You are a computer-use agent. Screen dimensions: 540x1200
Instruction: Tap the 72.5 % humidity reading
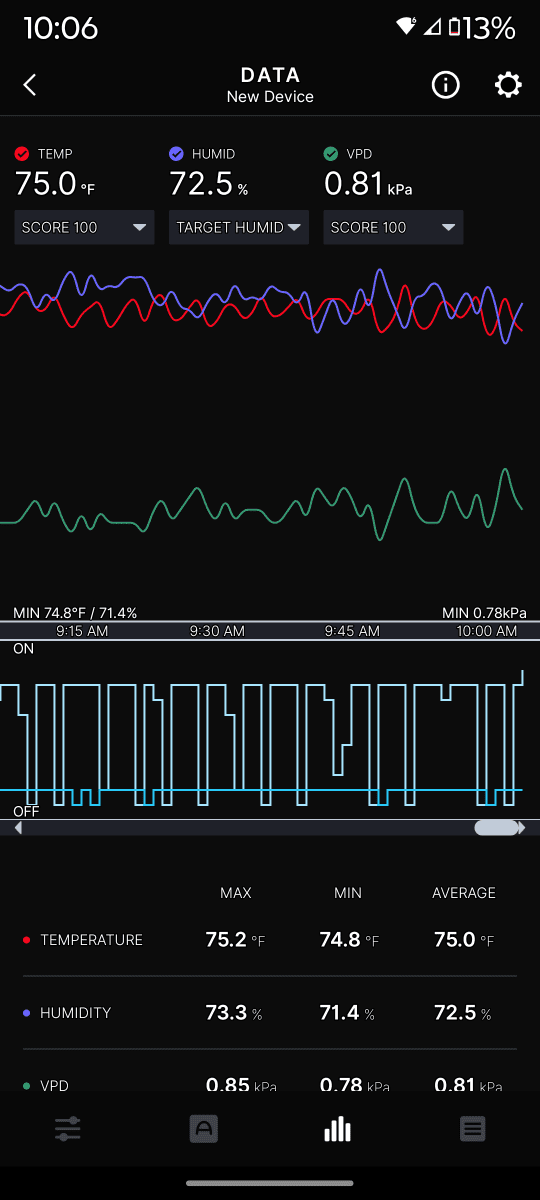[x=209, y=185]
